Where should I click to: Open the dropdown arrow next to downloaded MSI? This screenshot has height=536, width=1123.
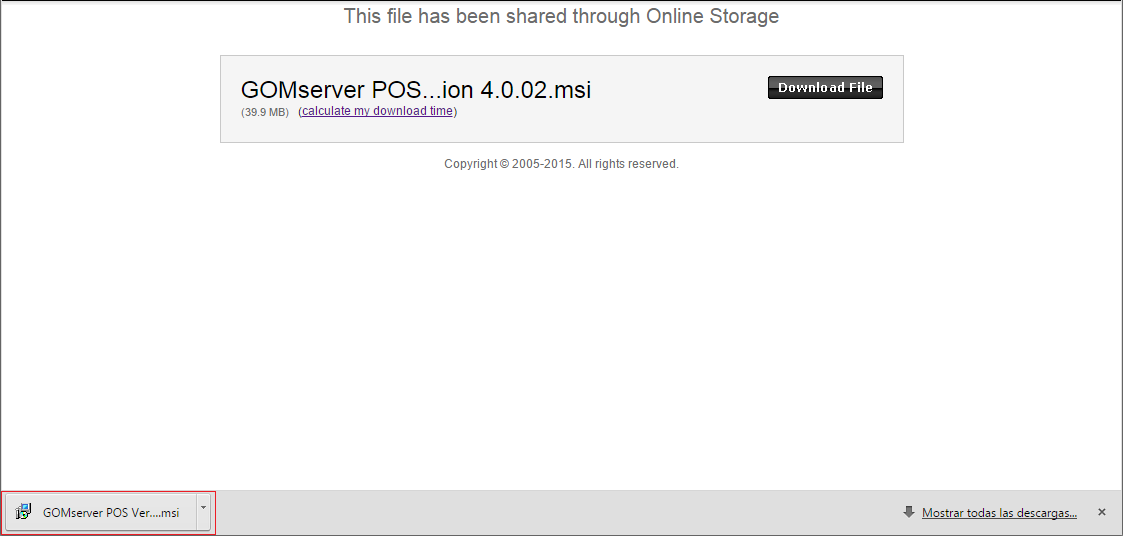pos(204,512)
